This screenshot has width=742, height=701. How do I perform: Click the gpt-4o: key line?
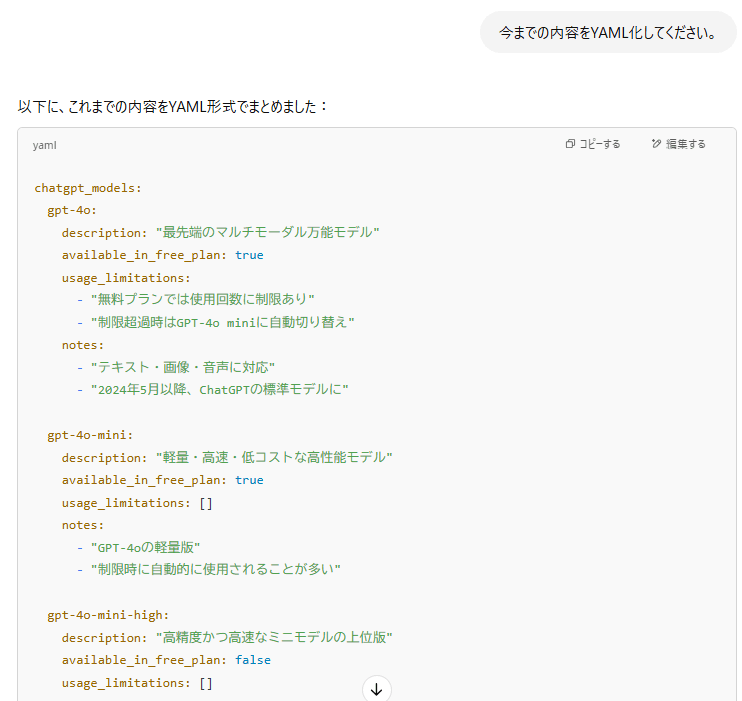(72, 210)
